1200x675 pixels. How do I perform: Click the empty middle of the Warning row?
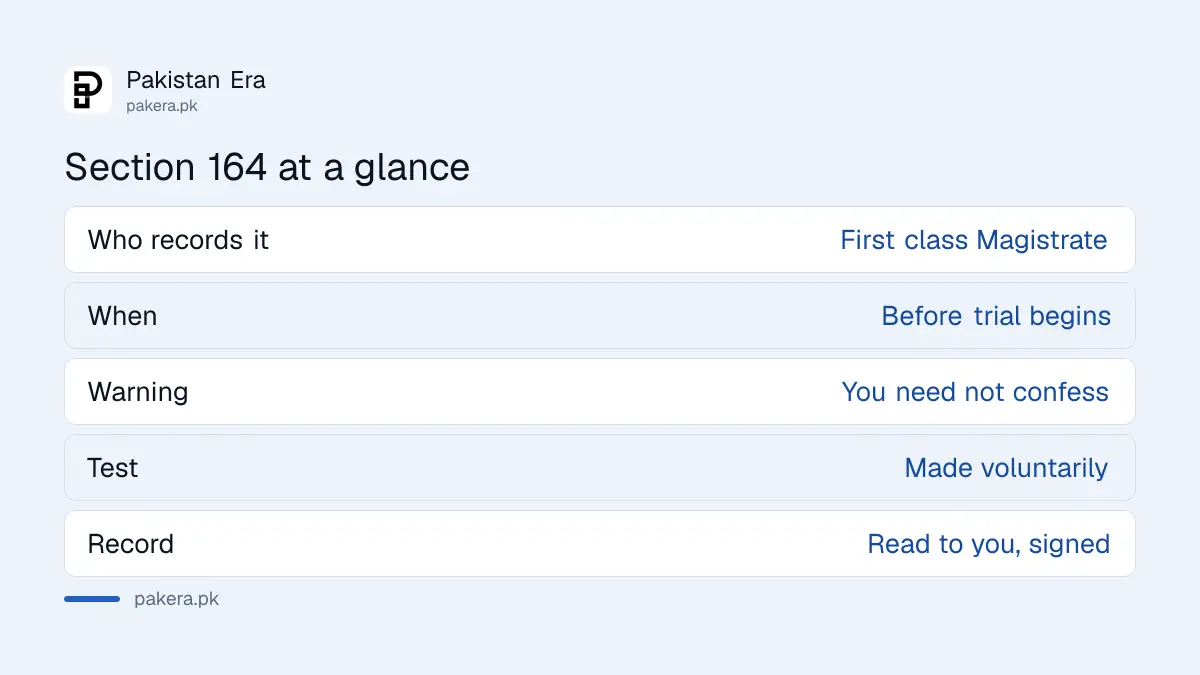515,392
